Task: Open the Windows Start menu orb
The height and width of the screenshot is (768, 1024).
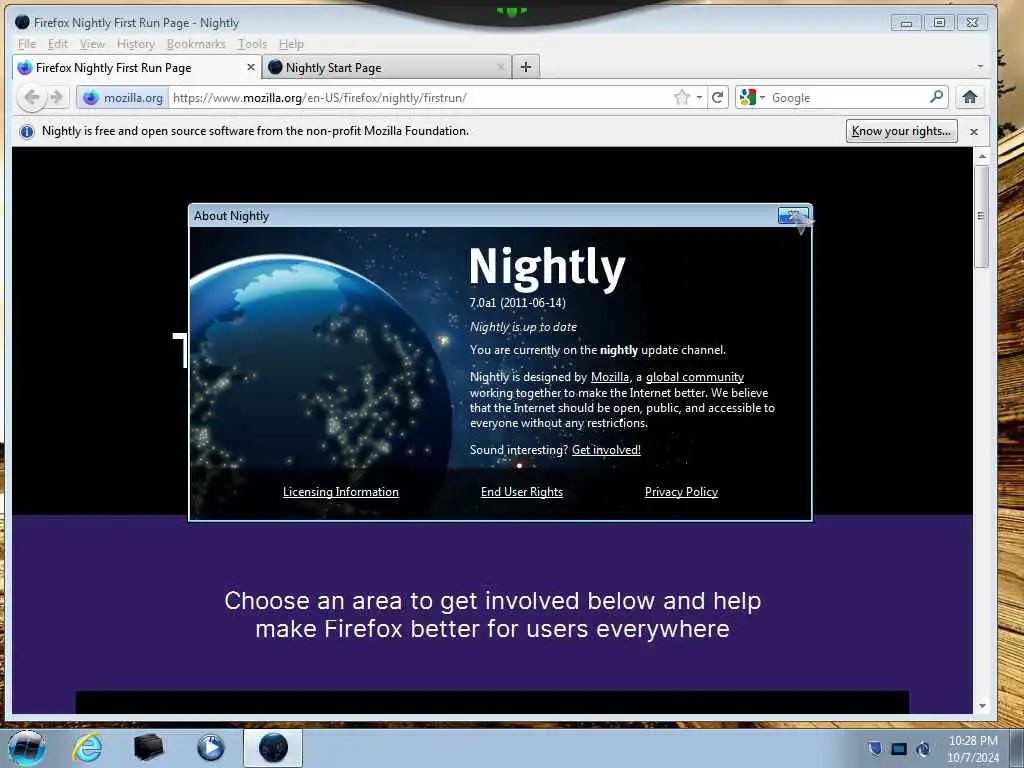Action: [x=27, y=748]
